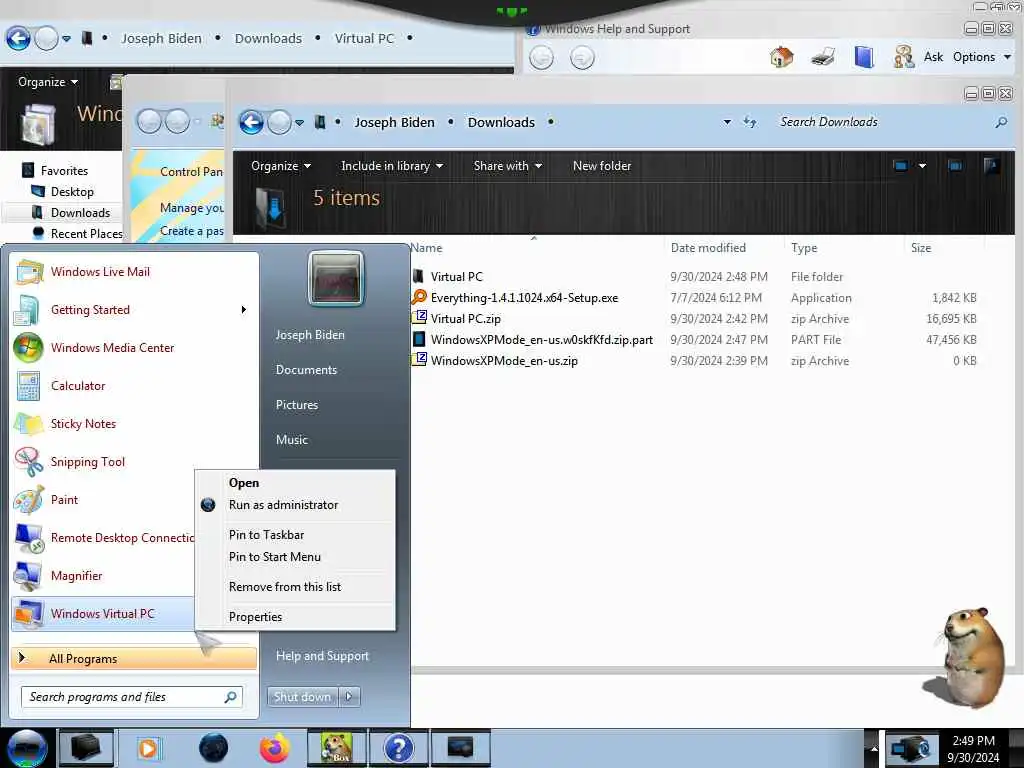Show hidden tray icons arrow
The image size is (1024, 768).
coord(874,748)
